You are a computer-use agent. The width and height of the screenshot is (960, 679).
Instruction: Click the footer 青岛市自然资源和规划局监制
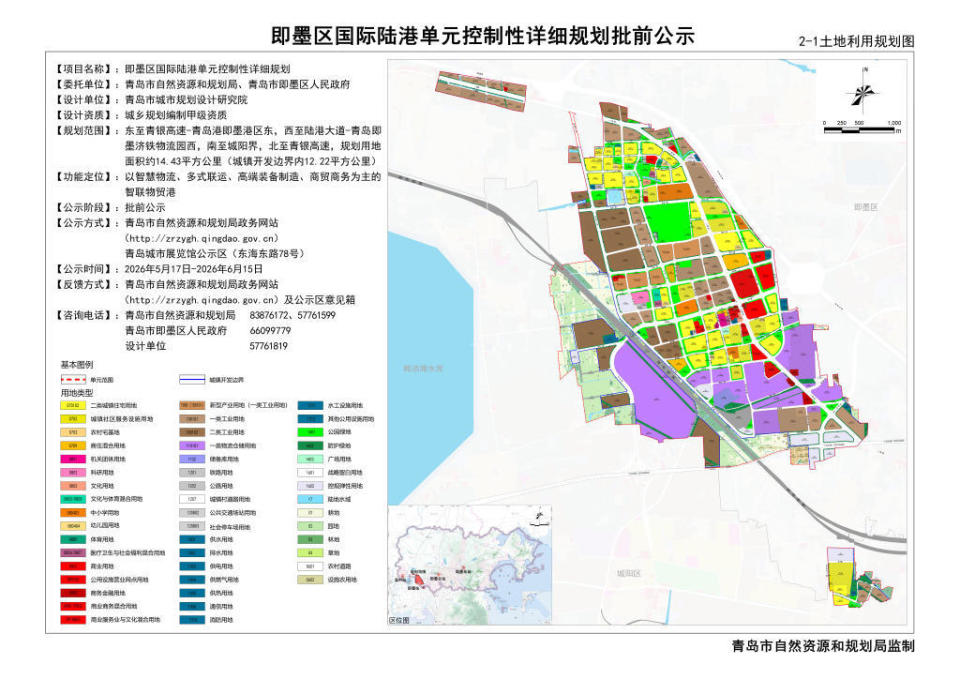pyautogui.click(x=823, y=645)
